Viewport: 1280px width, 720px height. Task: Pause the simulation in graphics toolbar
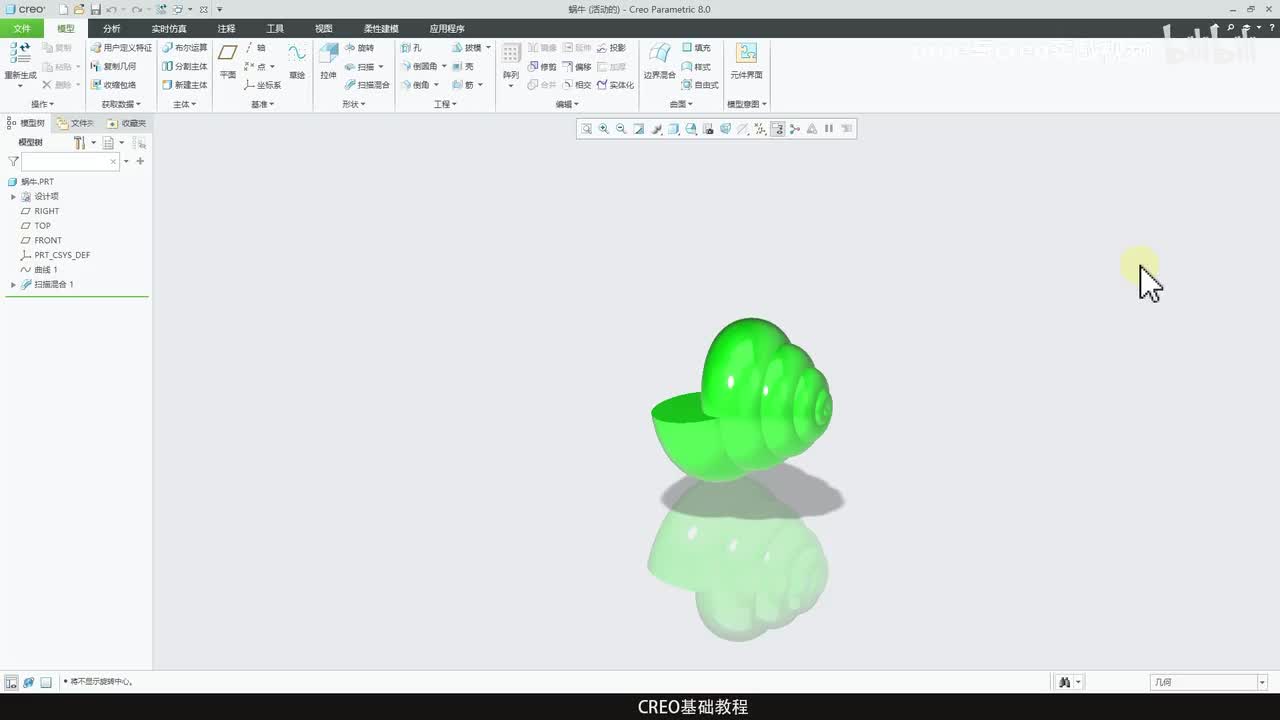[x=829, y=129]
